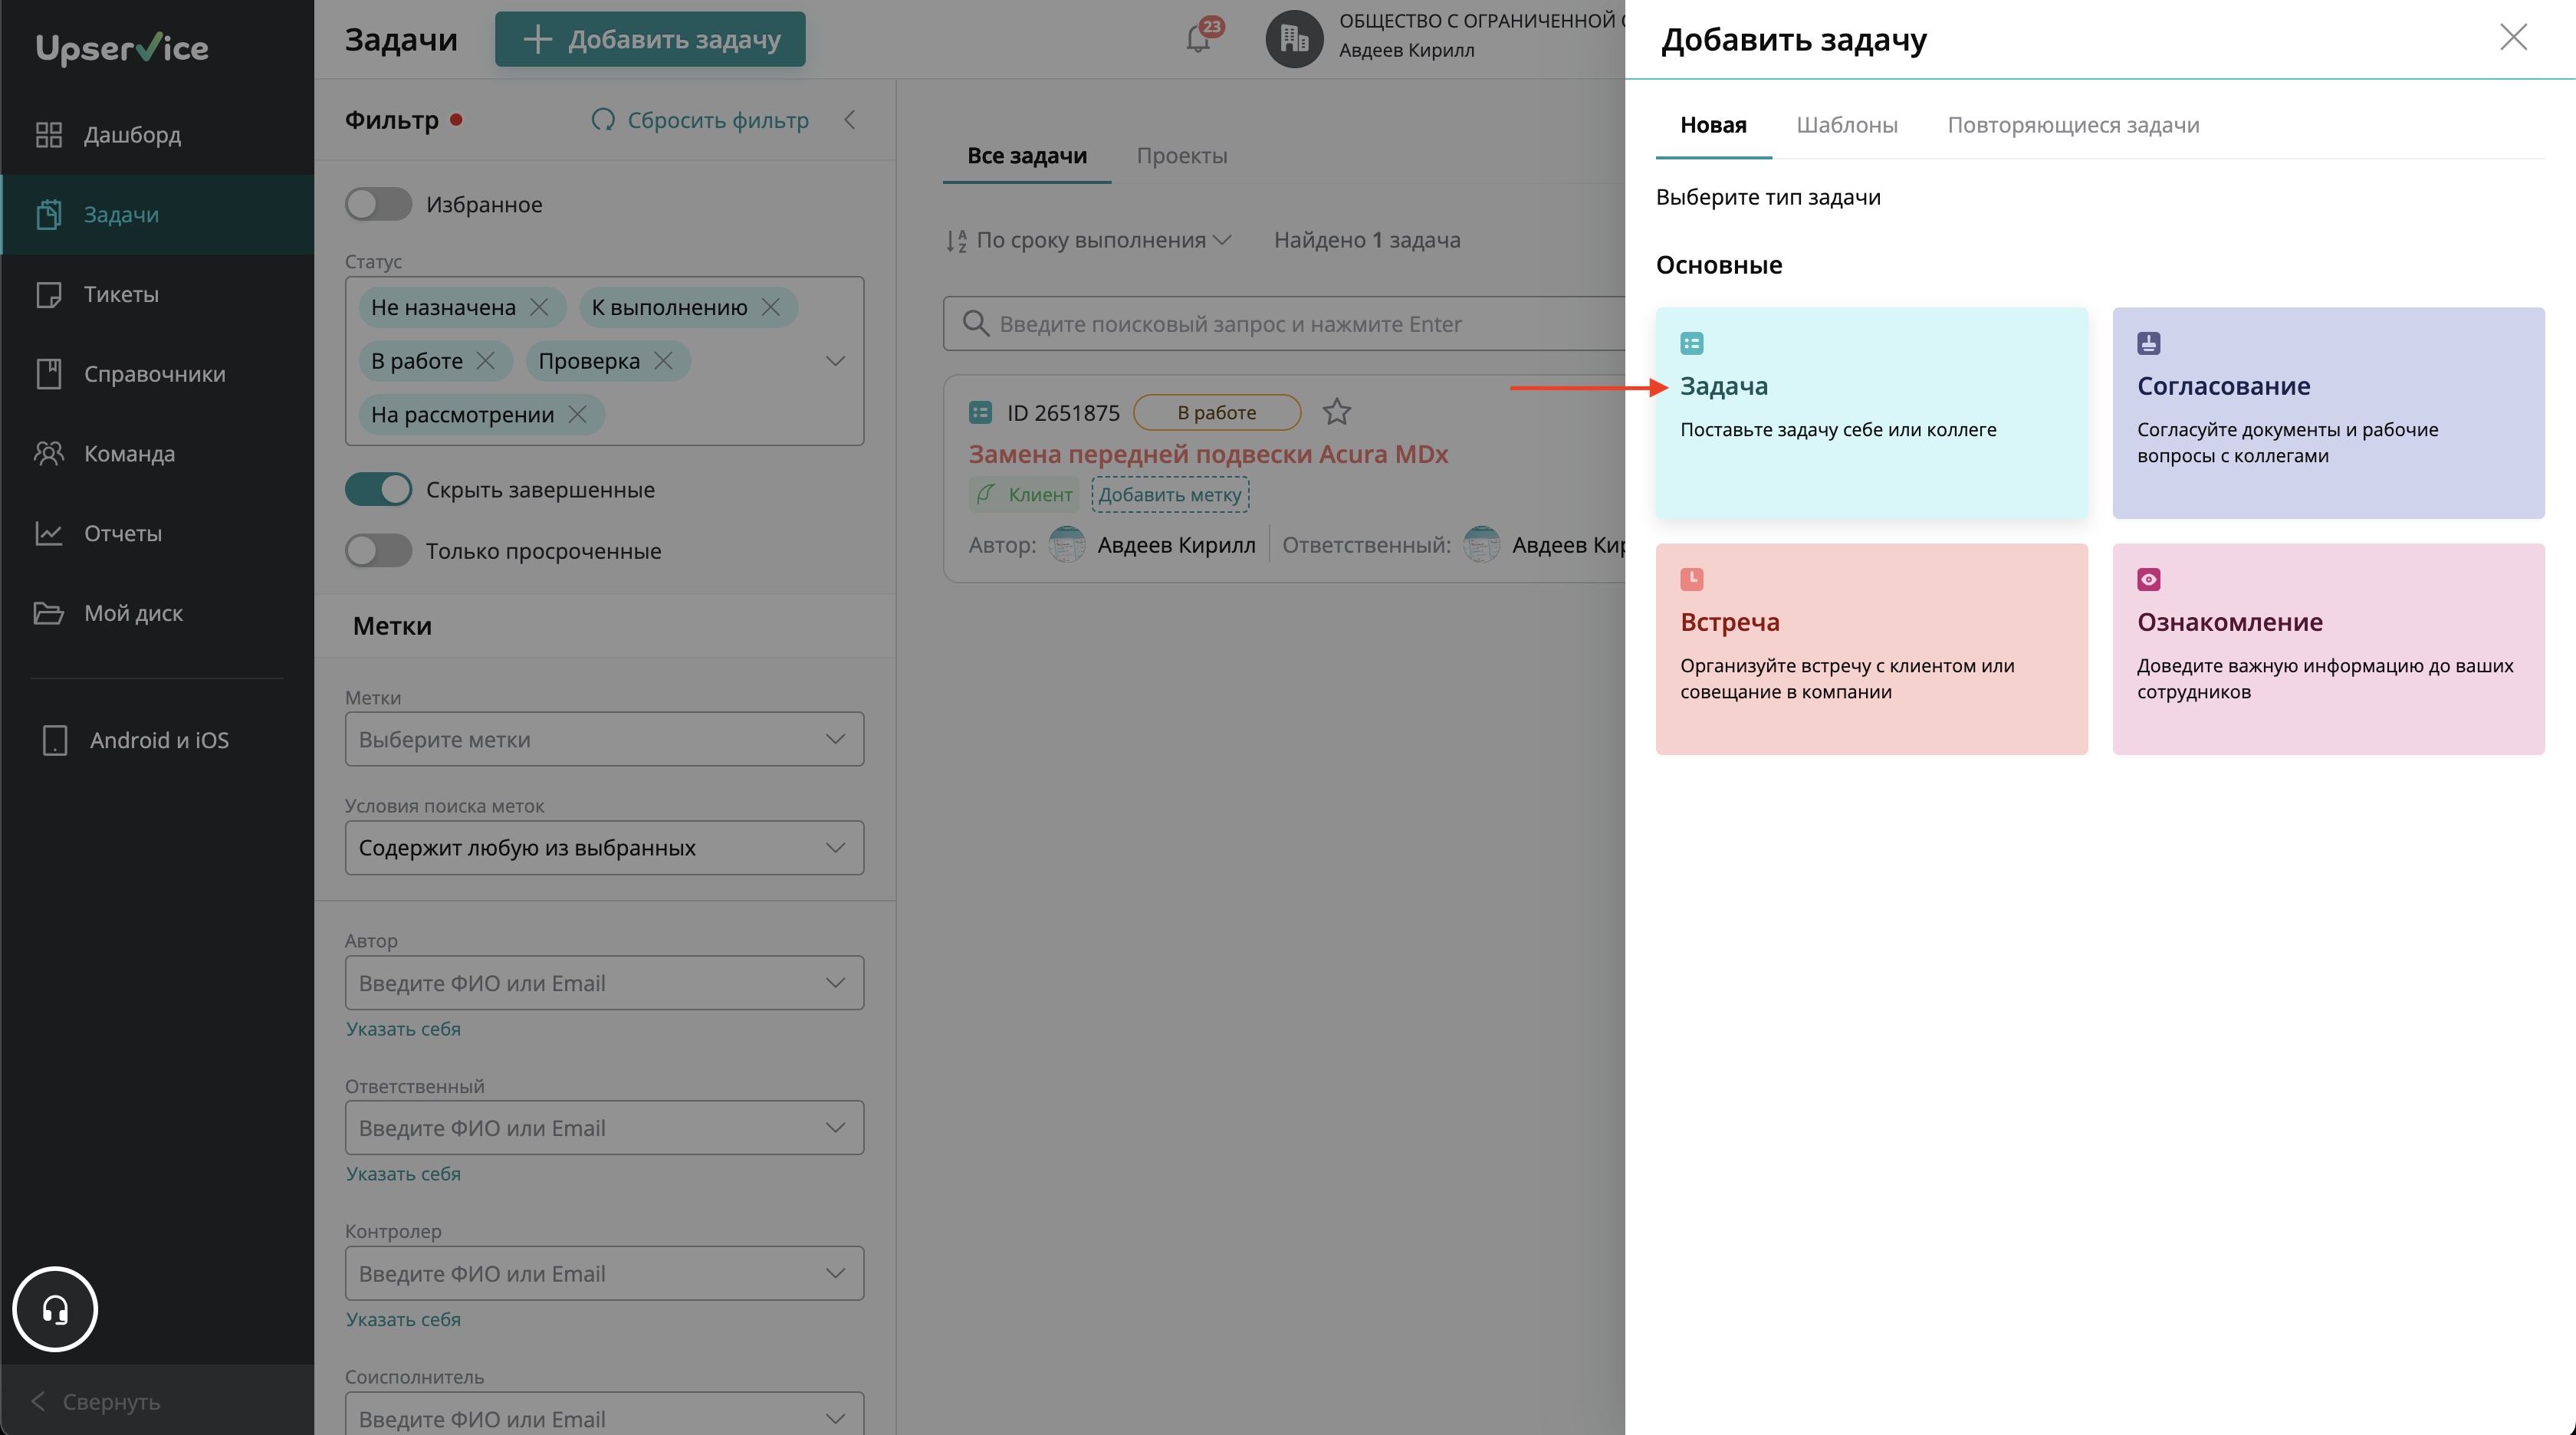Screen dimensions: 2576x1435
Task: Expand the Выберите метки dropdown
Action: [604, 739]
